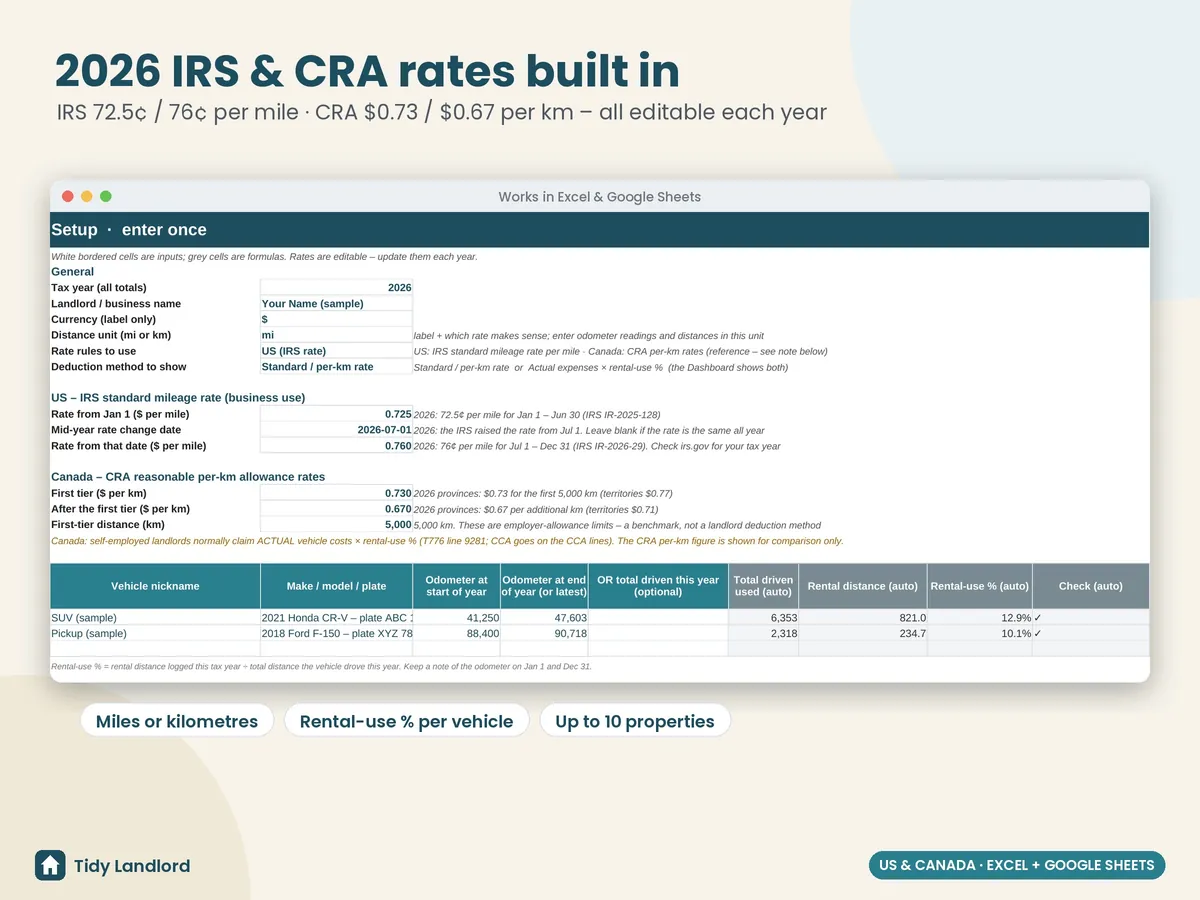This screenshot has height=900, width=1200.
Task: Select the 2021 Honda CR-V cell
Action: click(336, 618)
